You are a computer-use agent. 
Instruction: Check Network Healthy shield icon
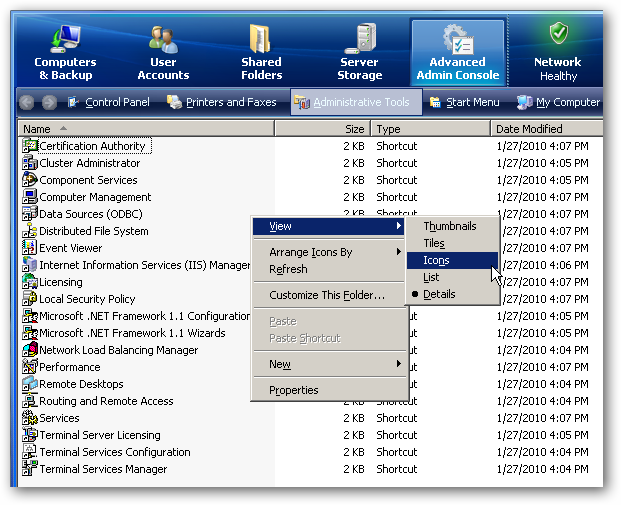tap(558, 33)
